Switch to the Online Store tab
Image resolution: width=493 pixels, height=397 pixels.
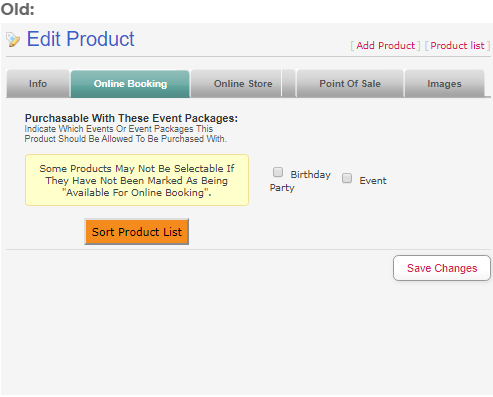click(236, 83)
